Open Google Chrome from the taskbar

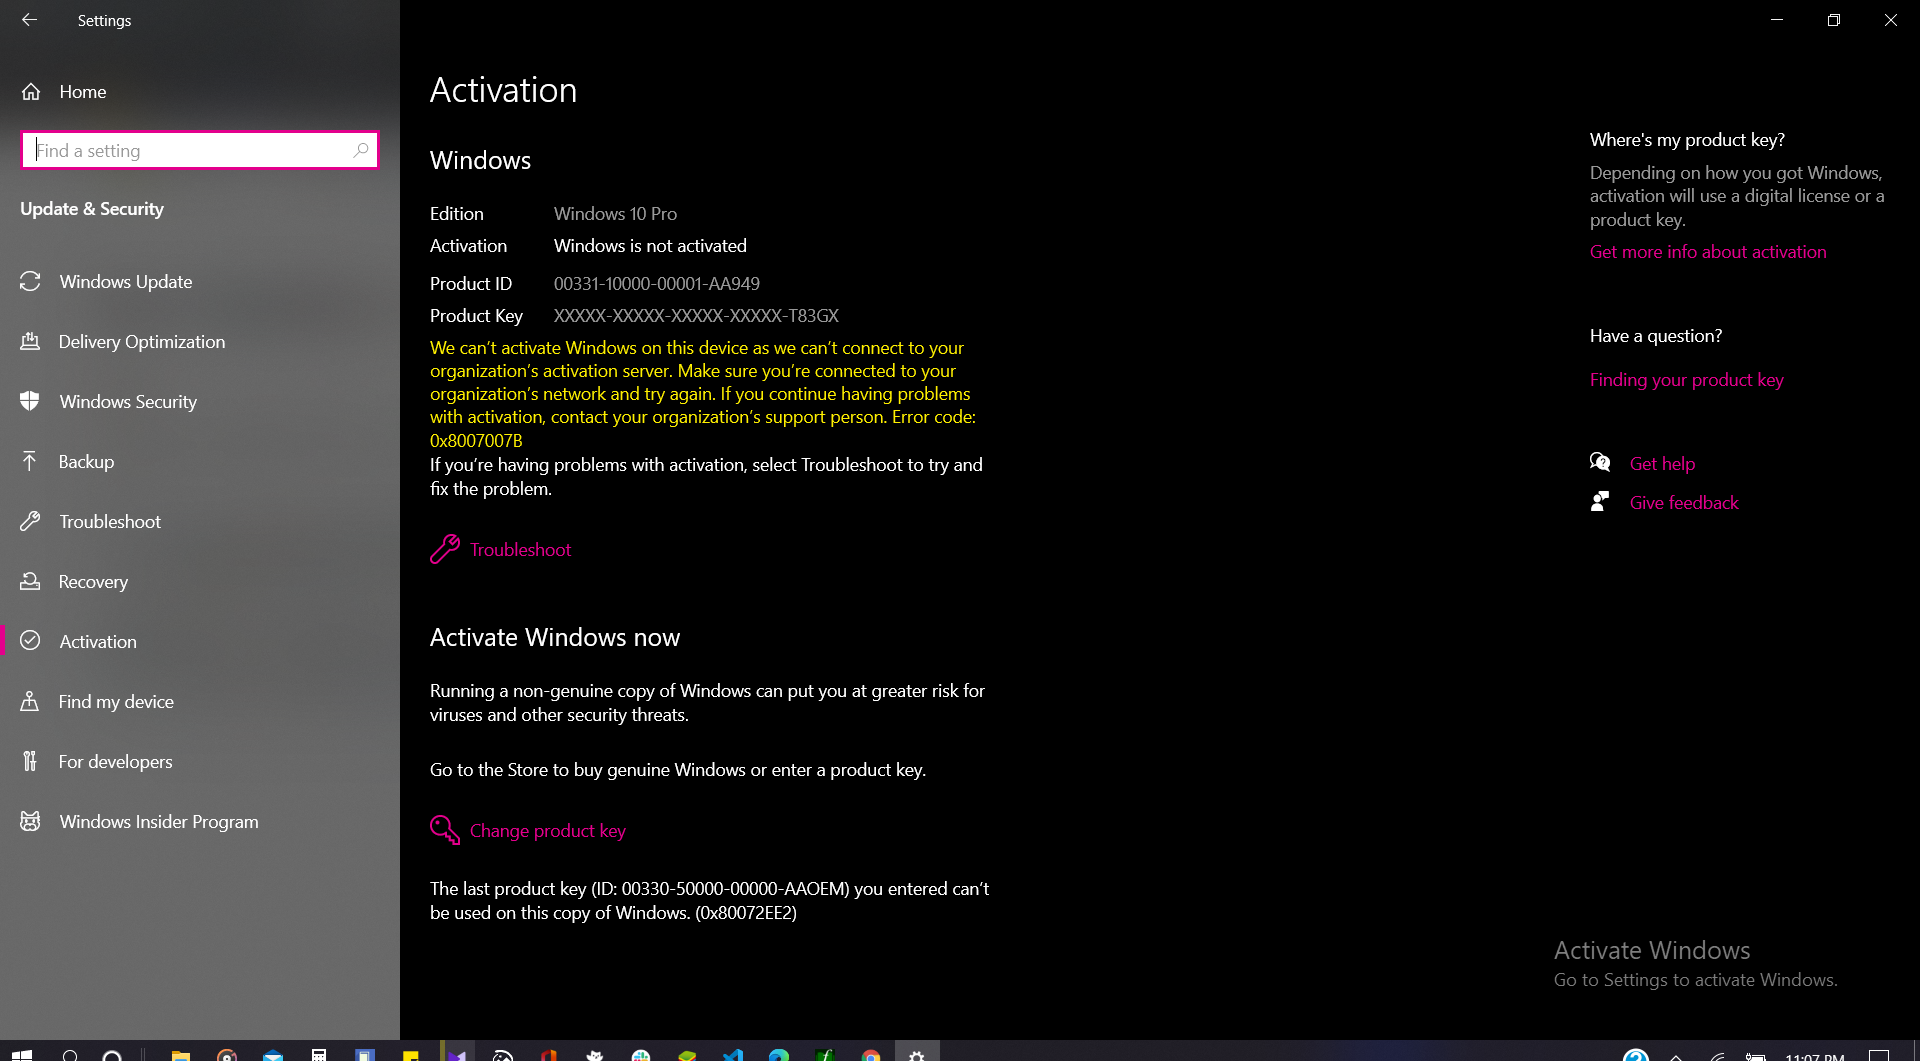pyautogui.click(x=871, y=1055)
